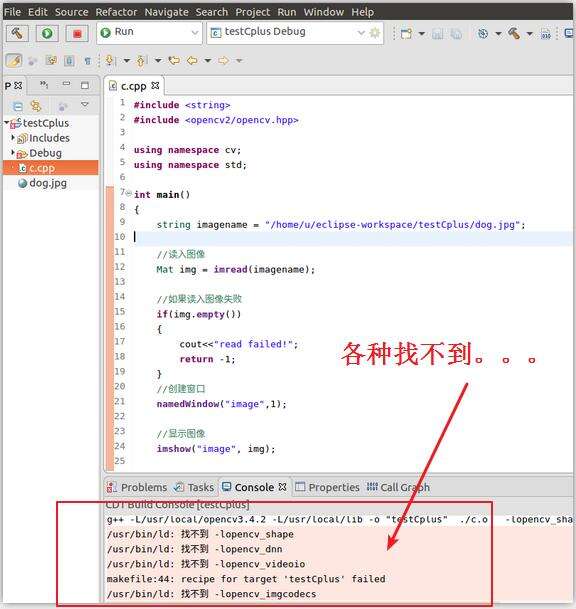Screen dimensions: 576x609
Task: Open the Project Explorer view menu triangle
Action: coord(85,104)
